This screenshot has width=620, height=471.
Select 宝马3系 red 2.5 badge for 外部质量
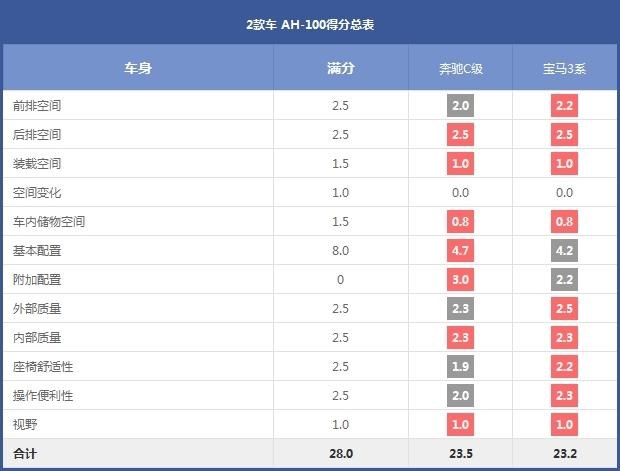coord(564,308)
